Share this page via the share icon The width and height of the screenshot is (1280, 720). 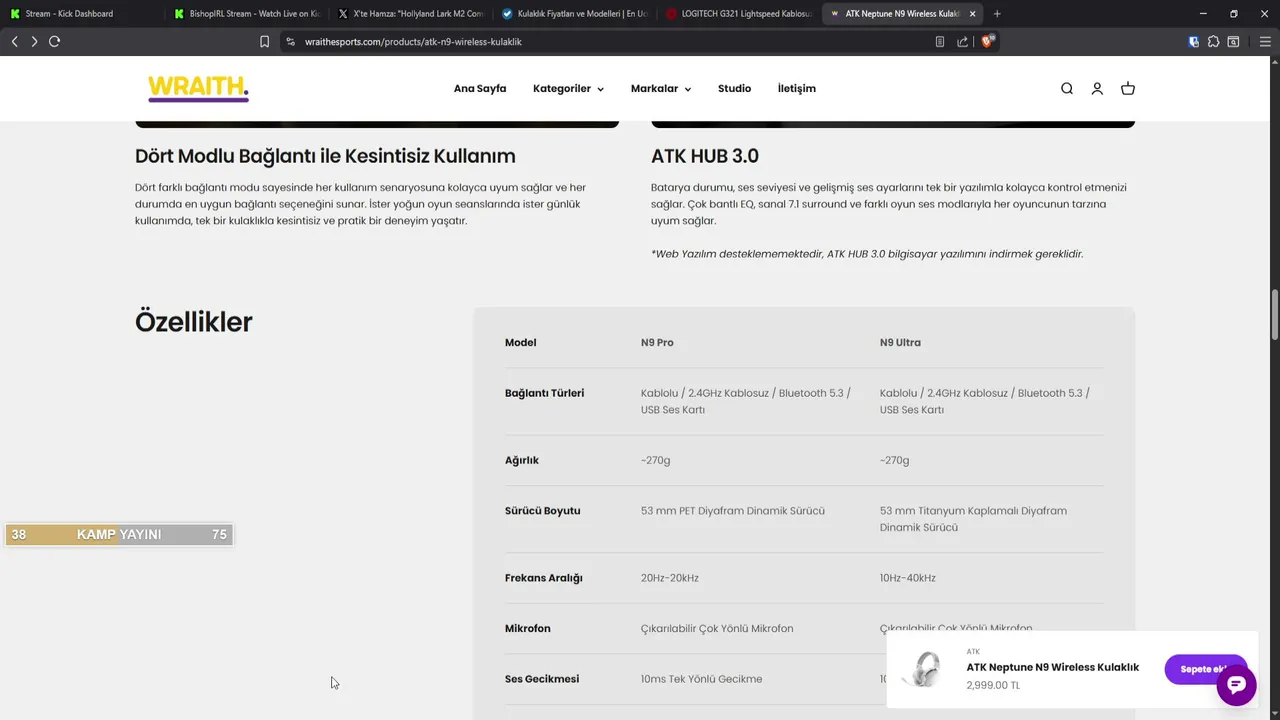pyautogui.click(x=962, y=42)
